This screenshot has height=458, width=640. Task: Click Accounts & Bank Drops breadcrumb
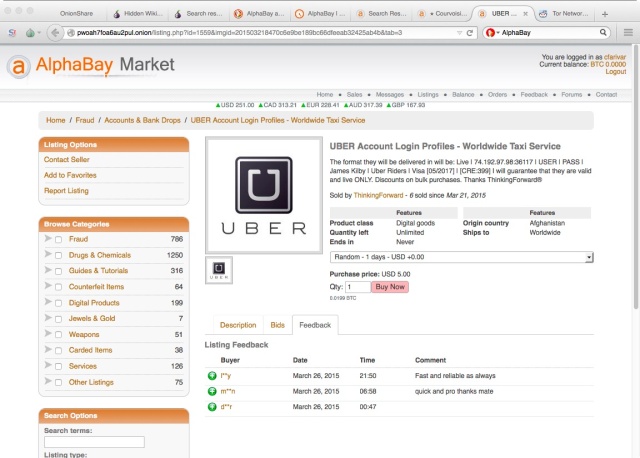(x=142, y=120)
